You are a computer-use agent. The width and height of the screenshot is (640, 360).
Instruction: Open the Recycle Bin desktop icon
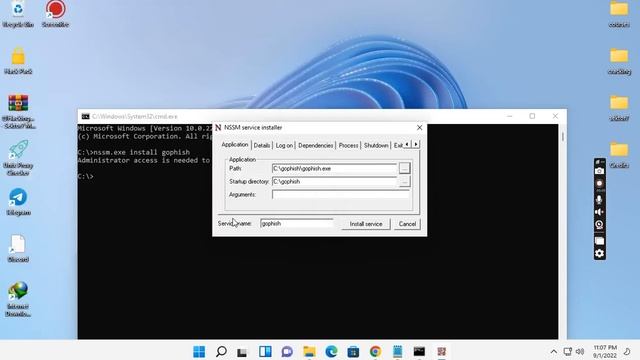point(18,14)
